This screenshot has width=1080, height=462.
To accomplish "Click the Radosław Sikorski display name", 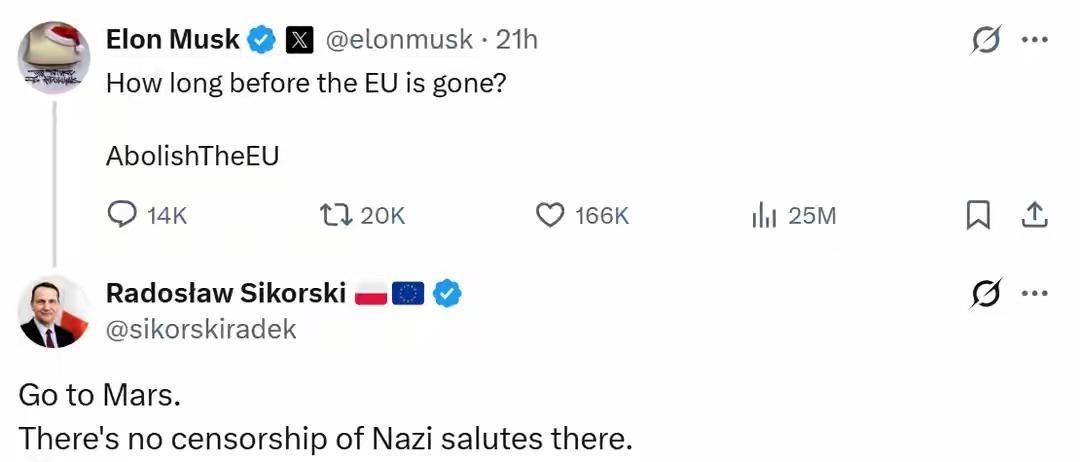I will click(x=226, y=294).
